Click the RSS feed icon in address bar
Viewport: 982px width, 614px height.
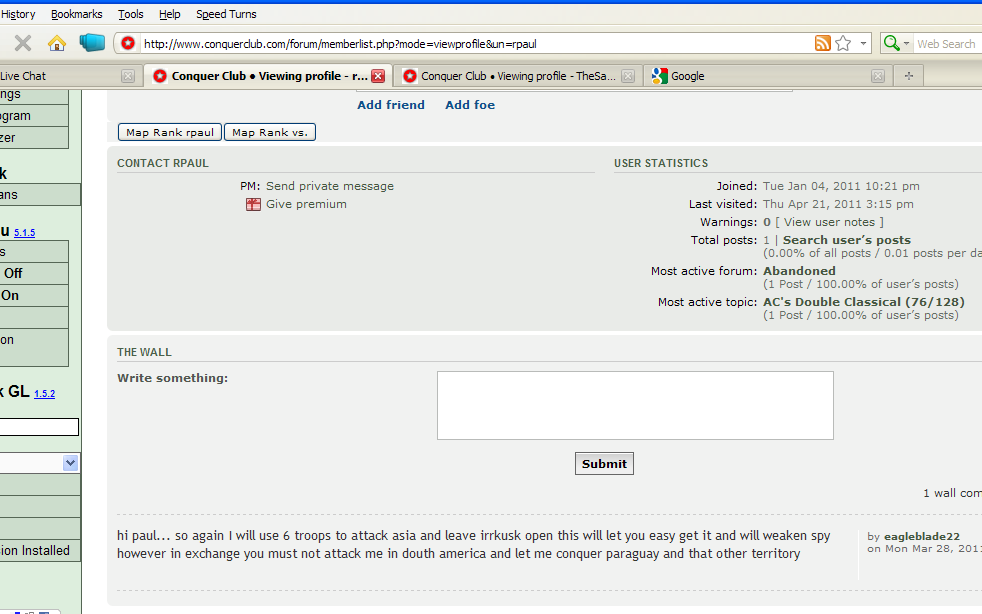pyautogui.click(x=823, y=43)
